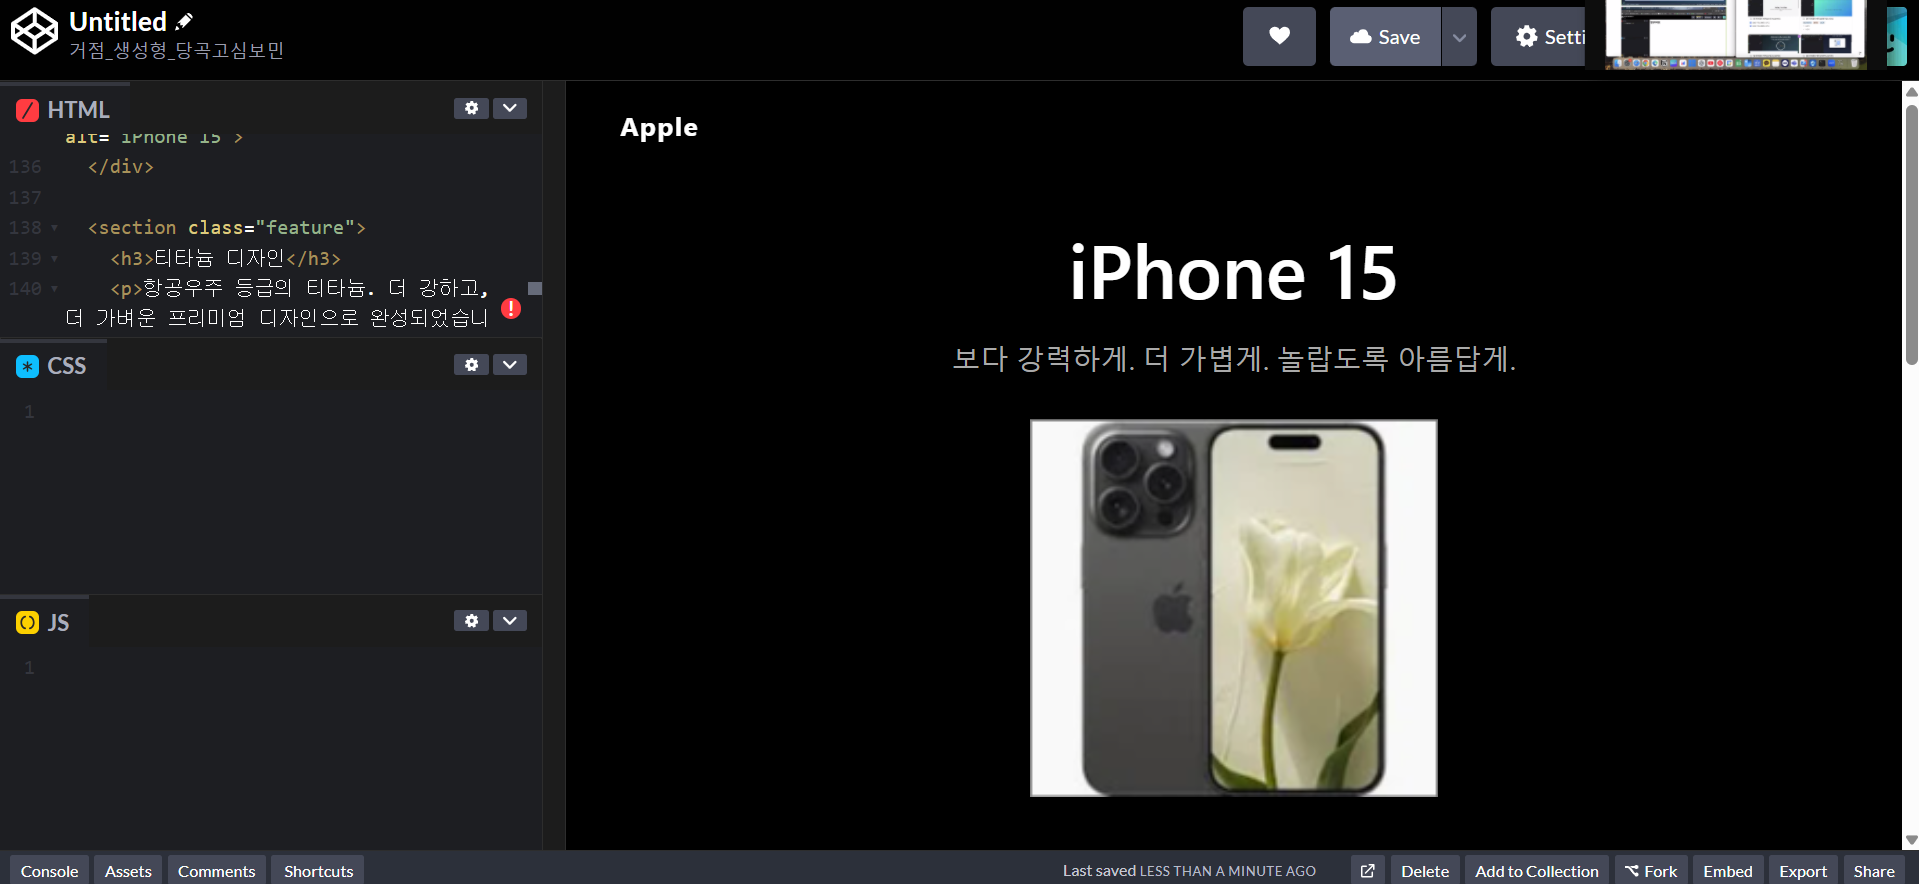Open JS editor dropdown chevron
Viewport: 1919px width, 884px height.
pyautogui.click(x=510, y=621)
